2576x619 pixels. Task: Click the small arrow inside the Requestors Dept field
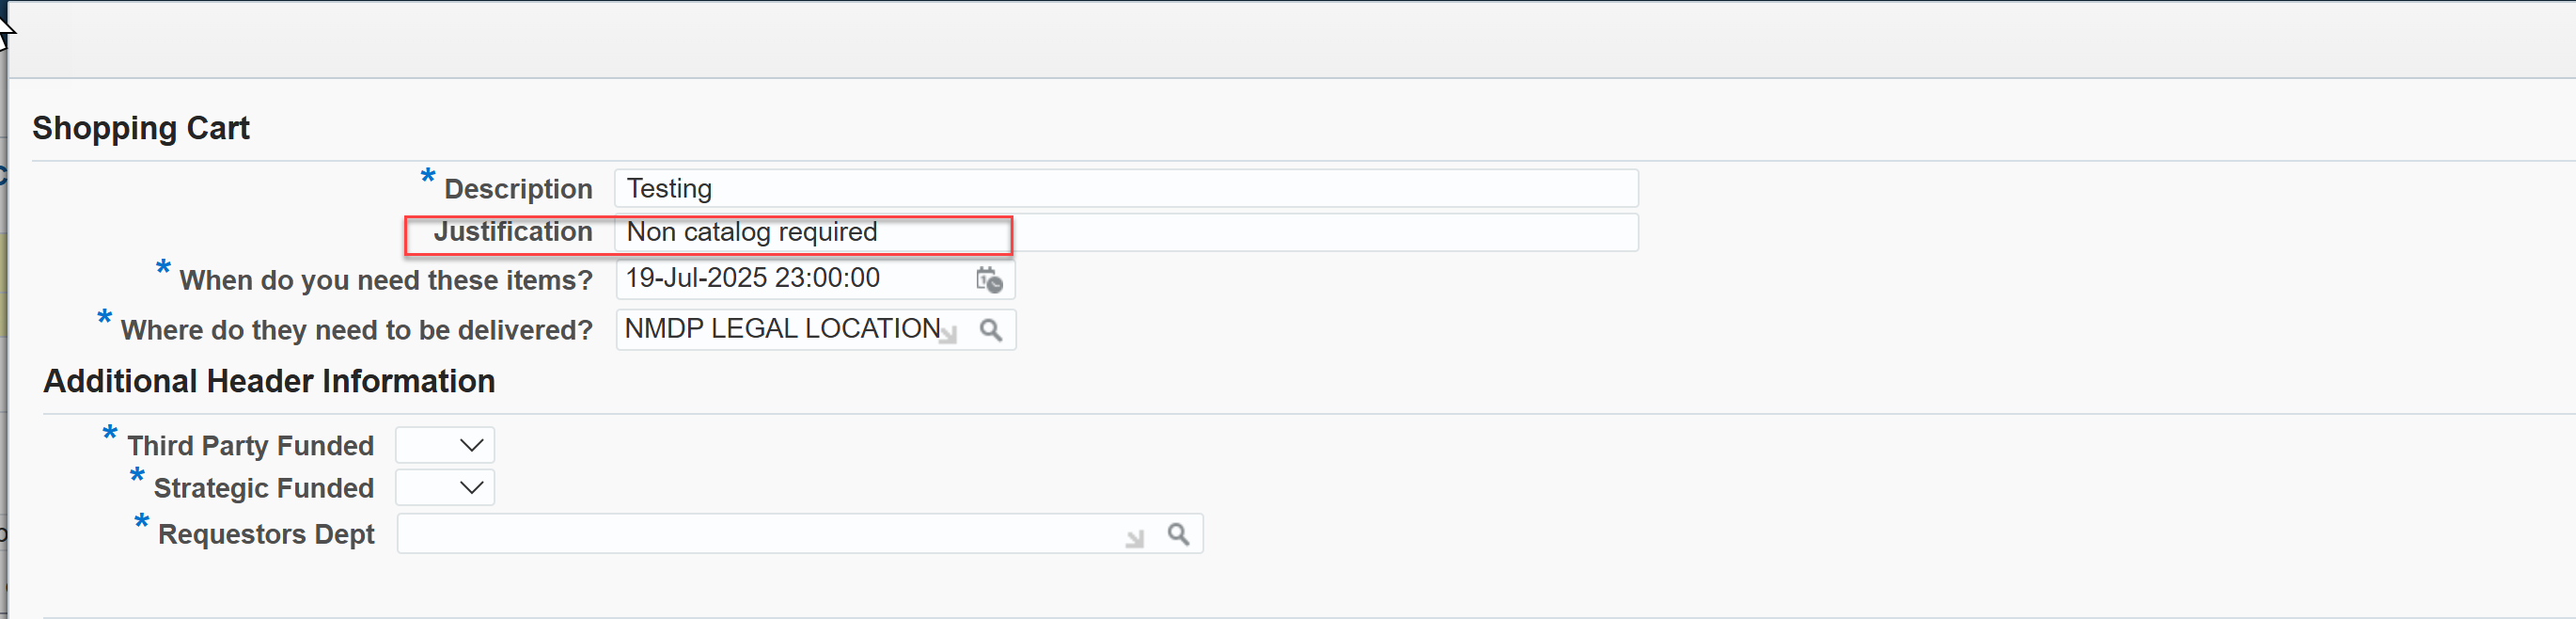point(1134,540)
